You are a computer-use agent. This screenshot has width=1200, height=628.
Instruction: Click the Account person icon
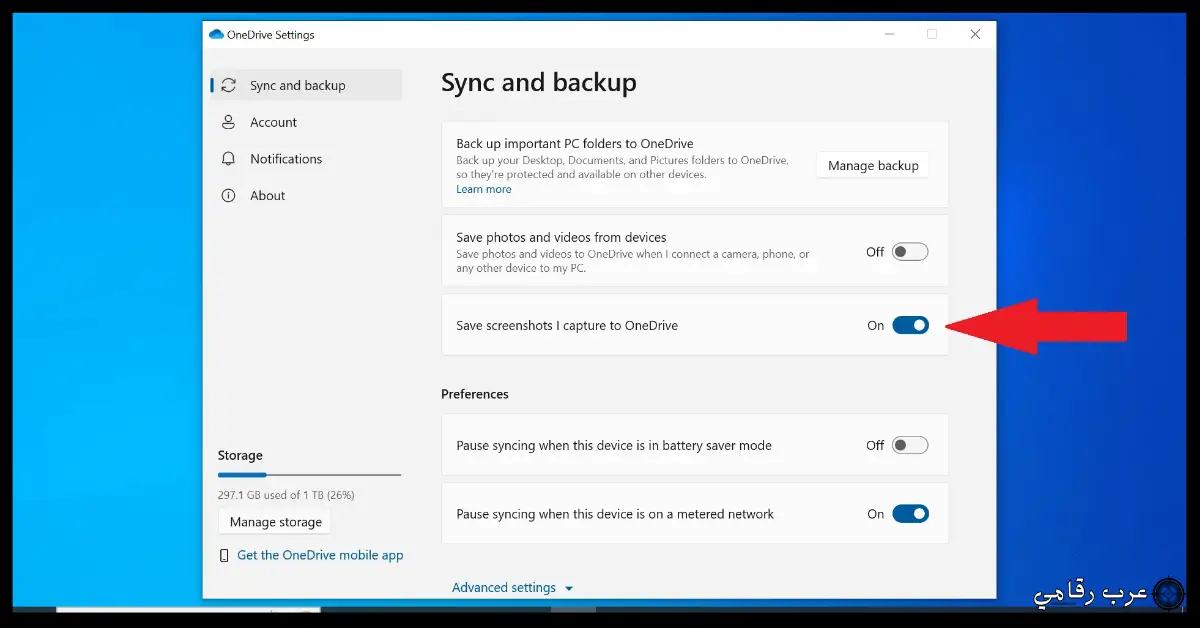[229, 122]
